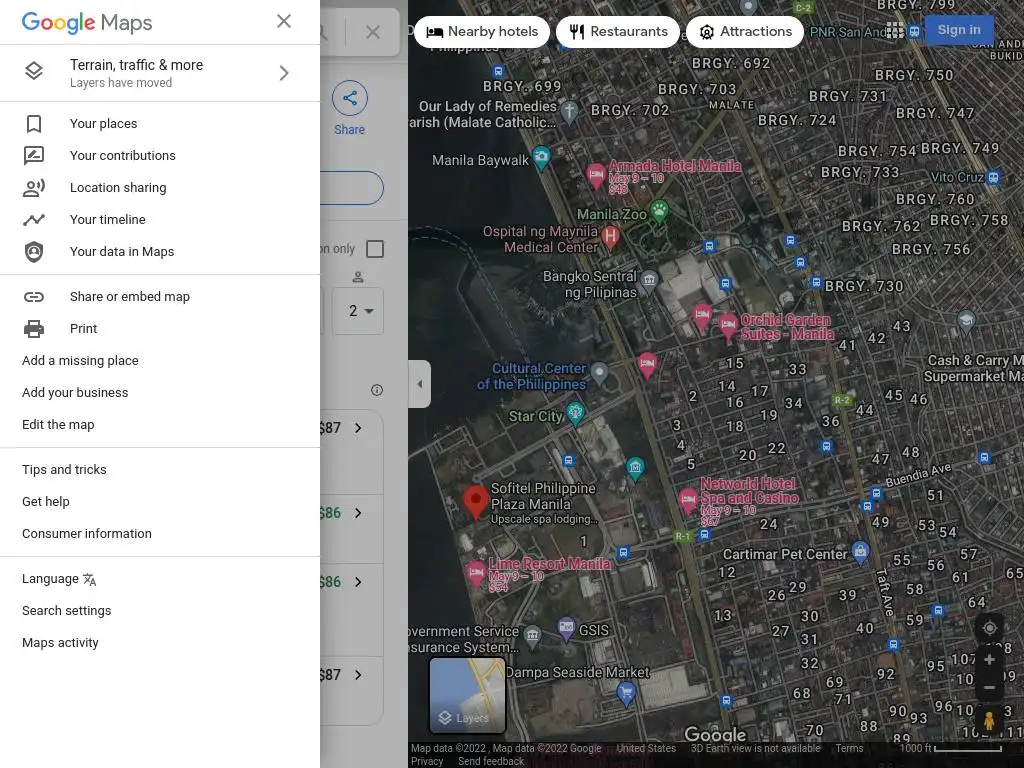
Task: Click the link icon beside Share or embed map
Action: point(34,297)
